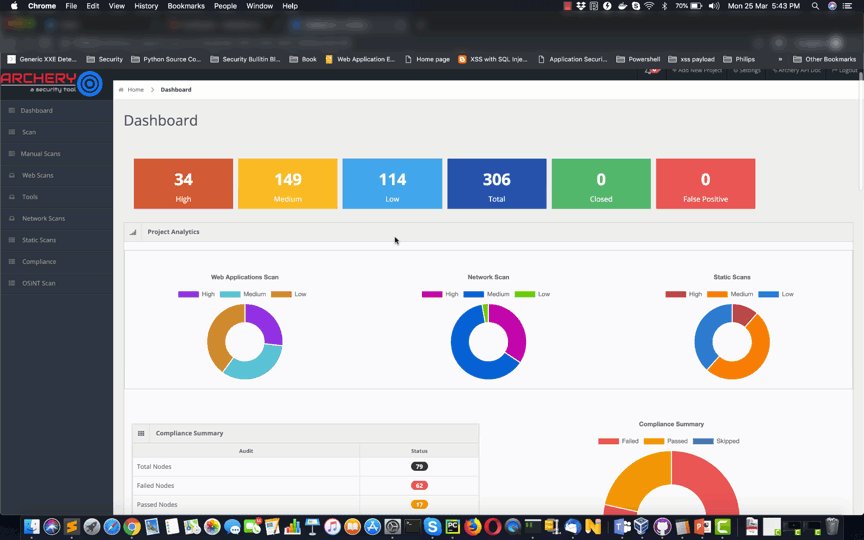Click the Home breadcrumb link
This screenshot has width=864, height=540.
[x=136, y=89]
